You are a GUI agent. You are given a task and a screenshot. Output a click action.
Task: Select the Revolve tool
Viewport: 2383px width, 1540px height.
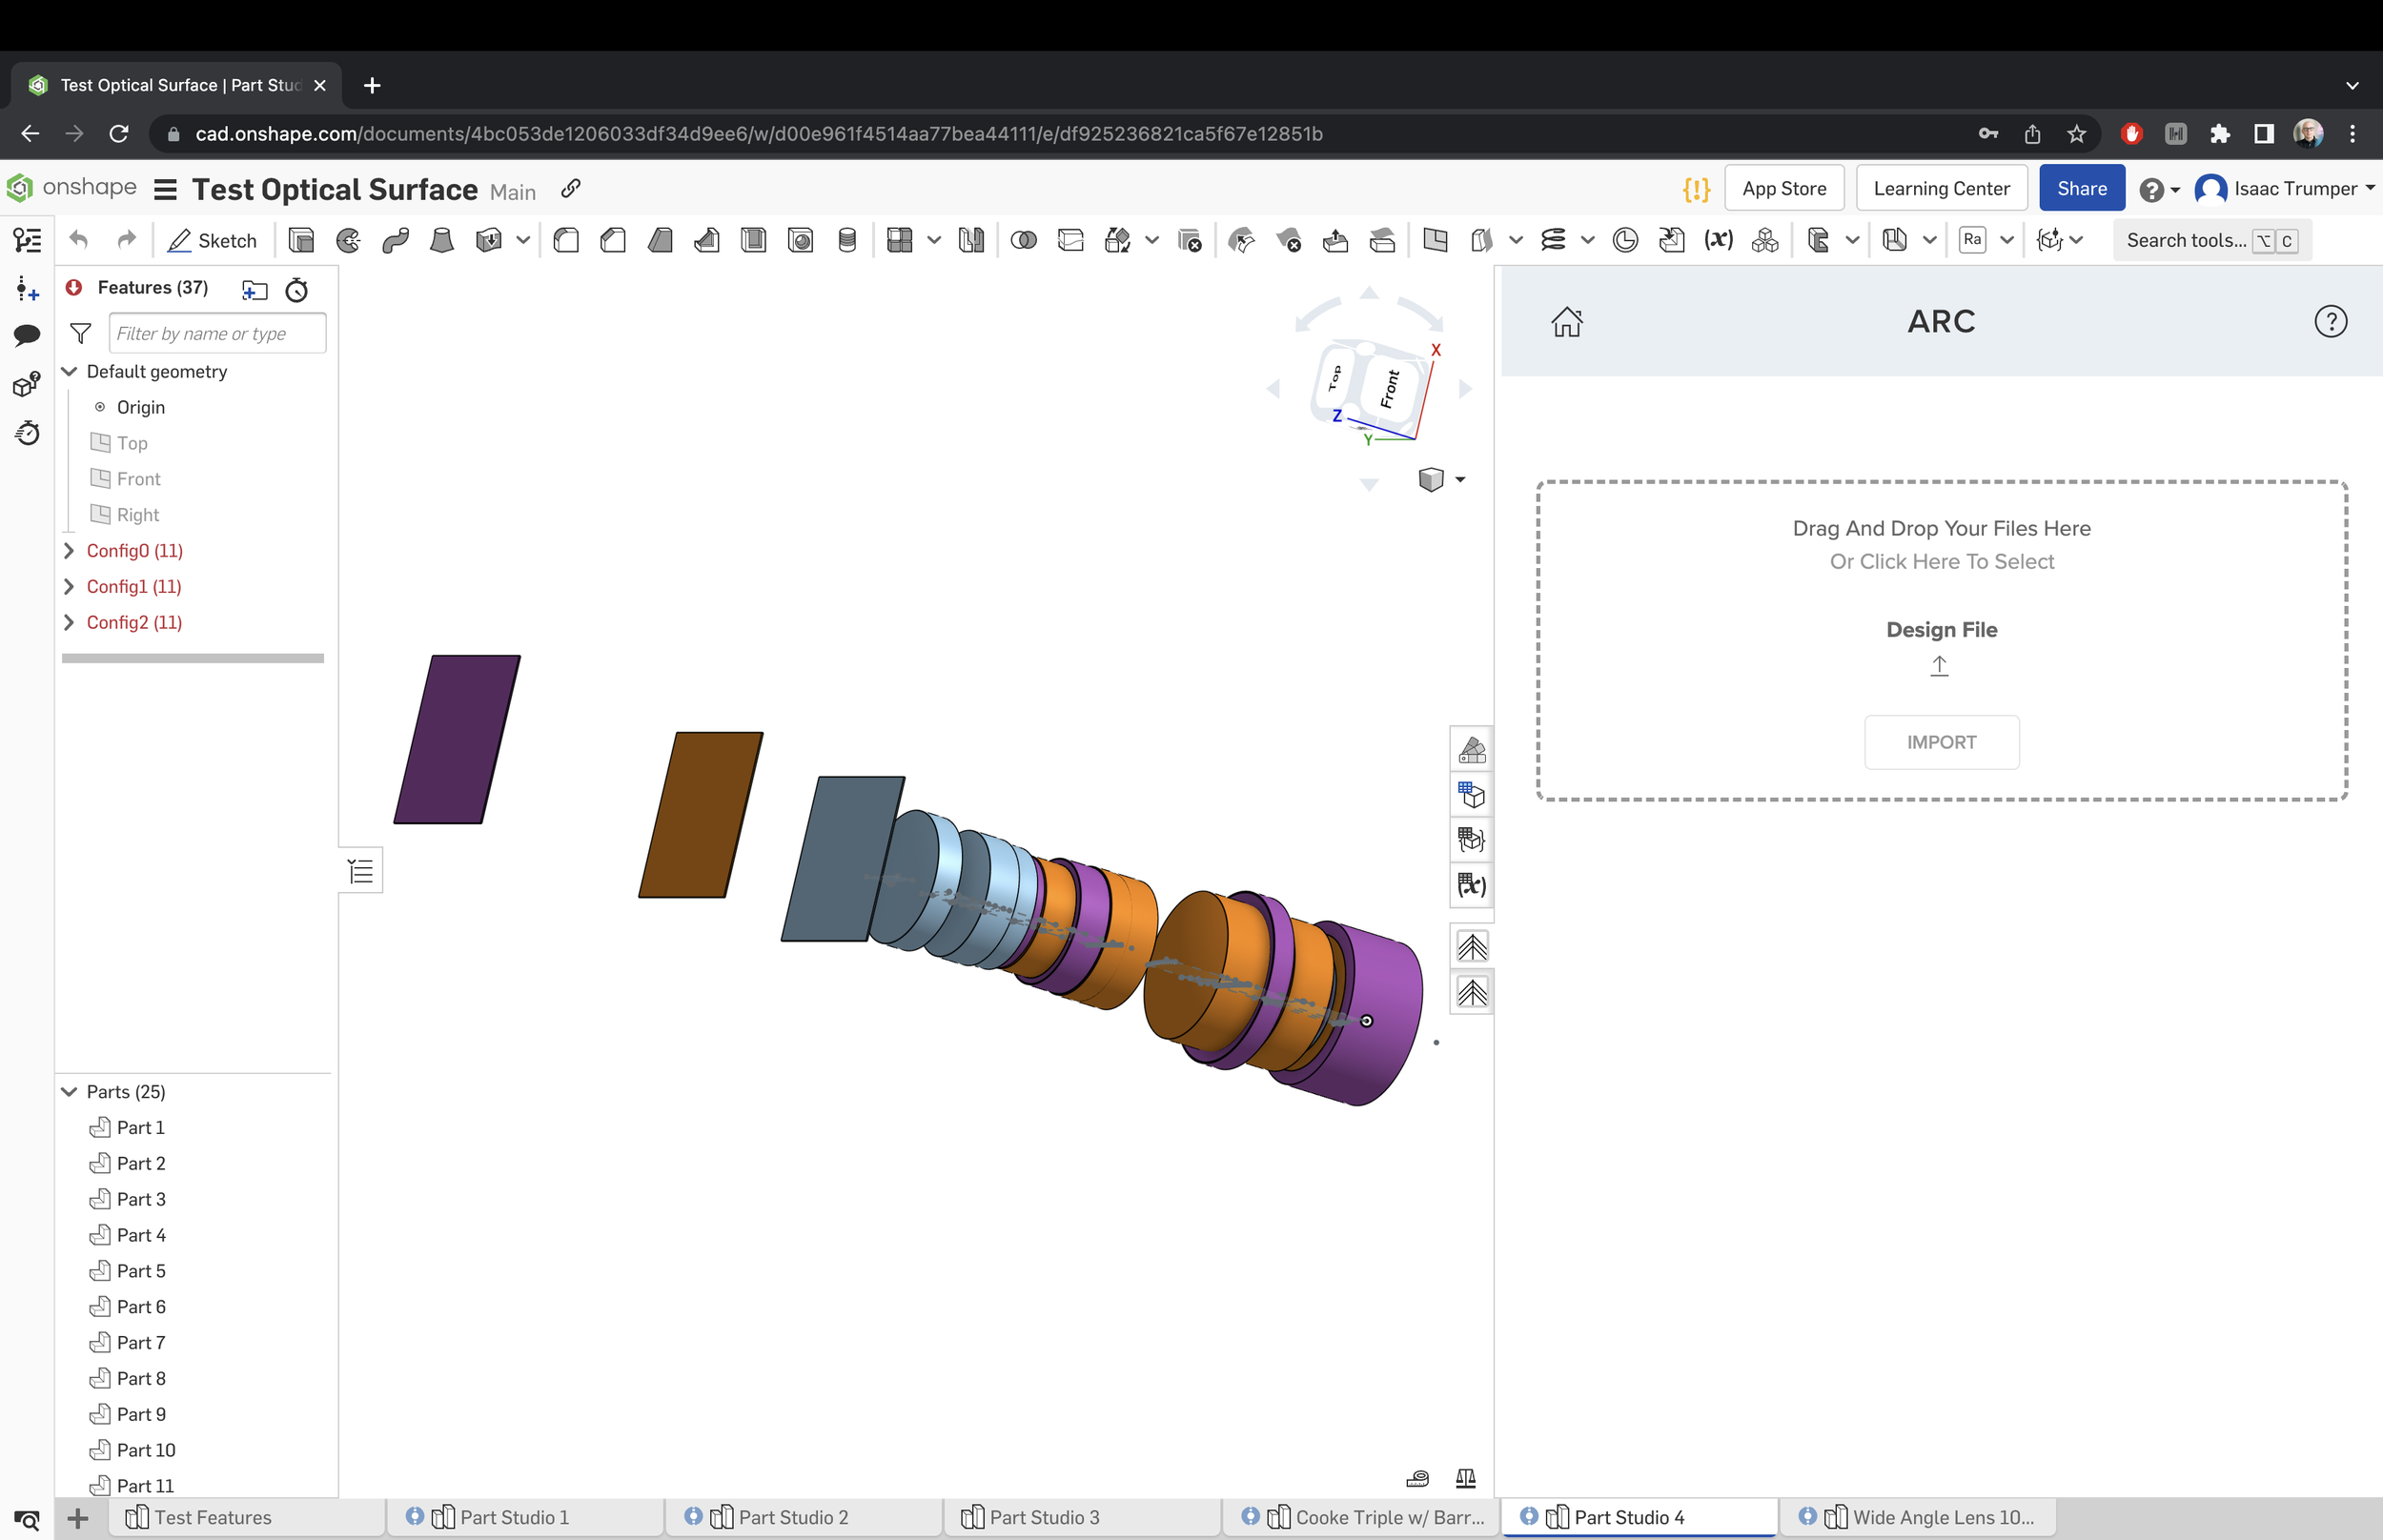[348, 240]
